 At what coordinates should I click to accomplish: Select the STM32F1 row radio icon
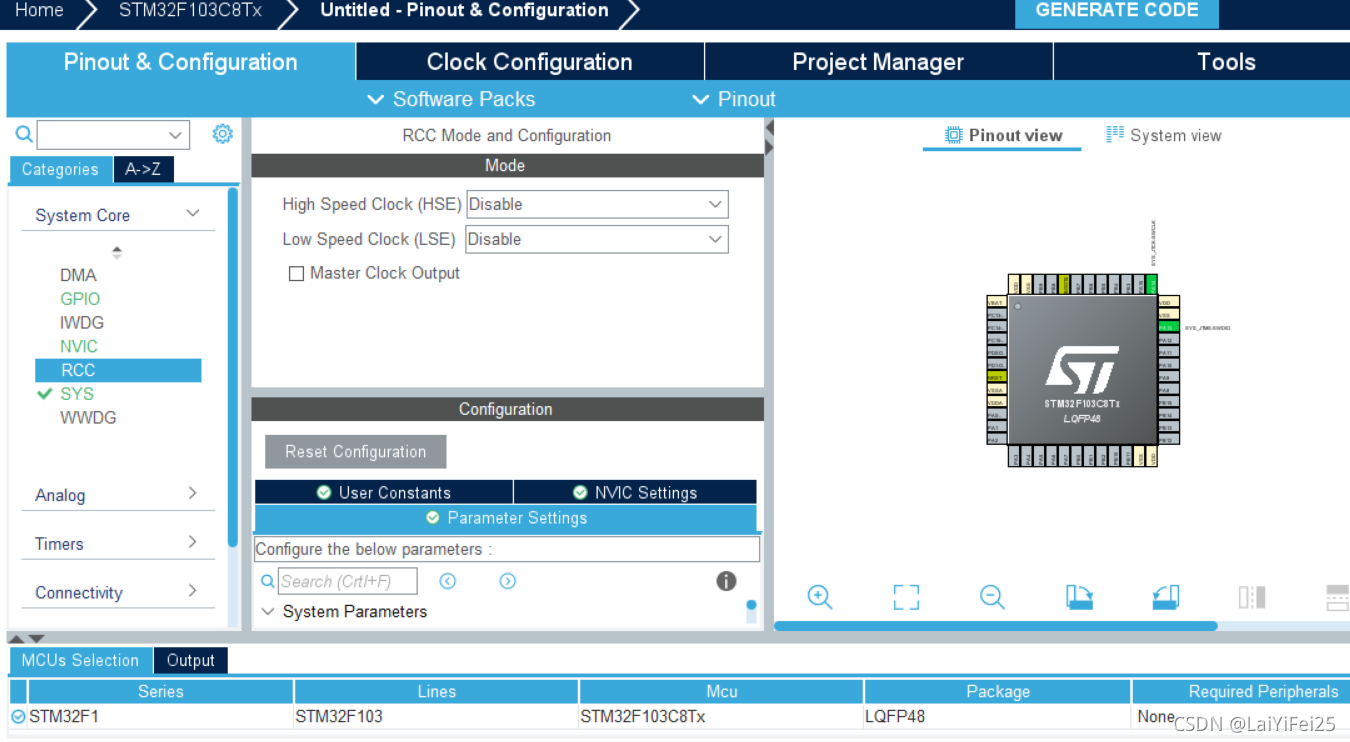click(x=18, y=716)
